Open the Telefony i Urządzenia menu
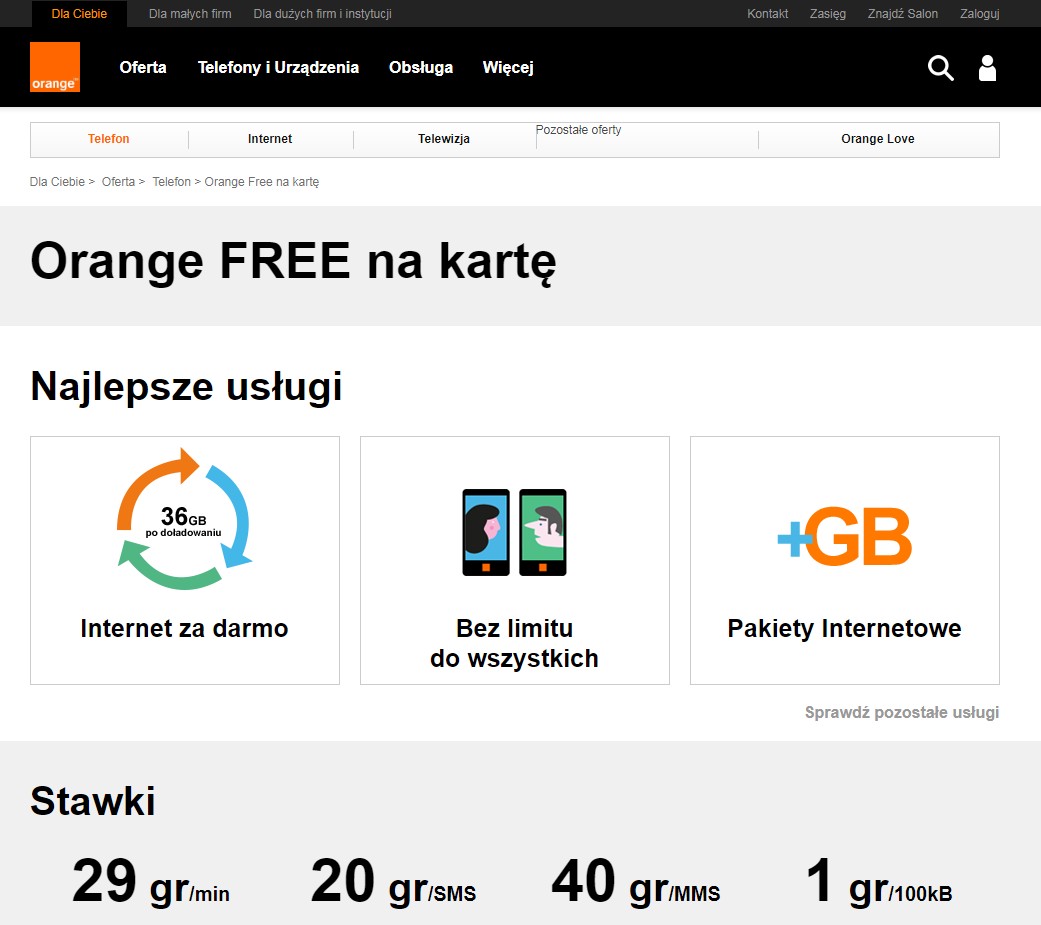Image resolution: width=1041 pixels, height=925 pixels. pyautogui.click(x=278, y=67)
